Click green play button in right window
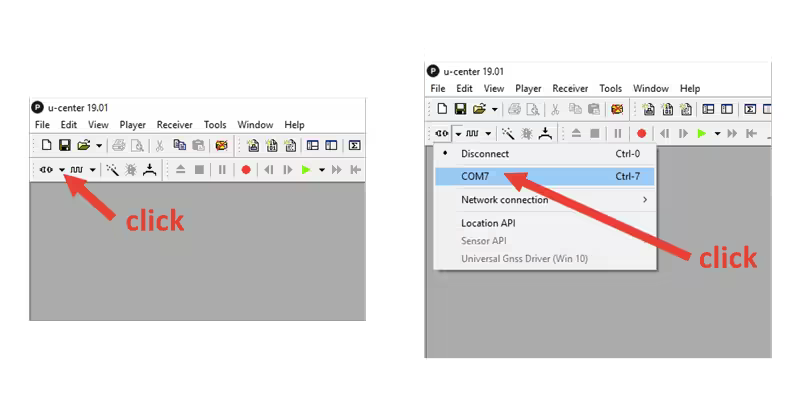Image resolution: width=800 pixels, height=420 pixels. (x=702, y=133)
